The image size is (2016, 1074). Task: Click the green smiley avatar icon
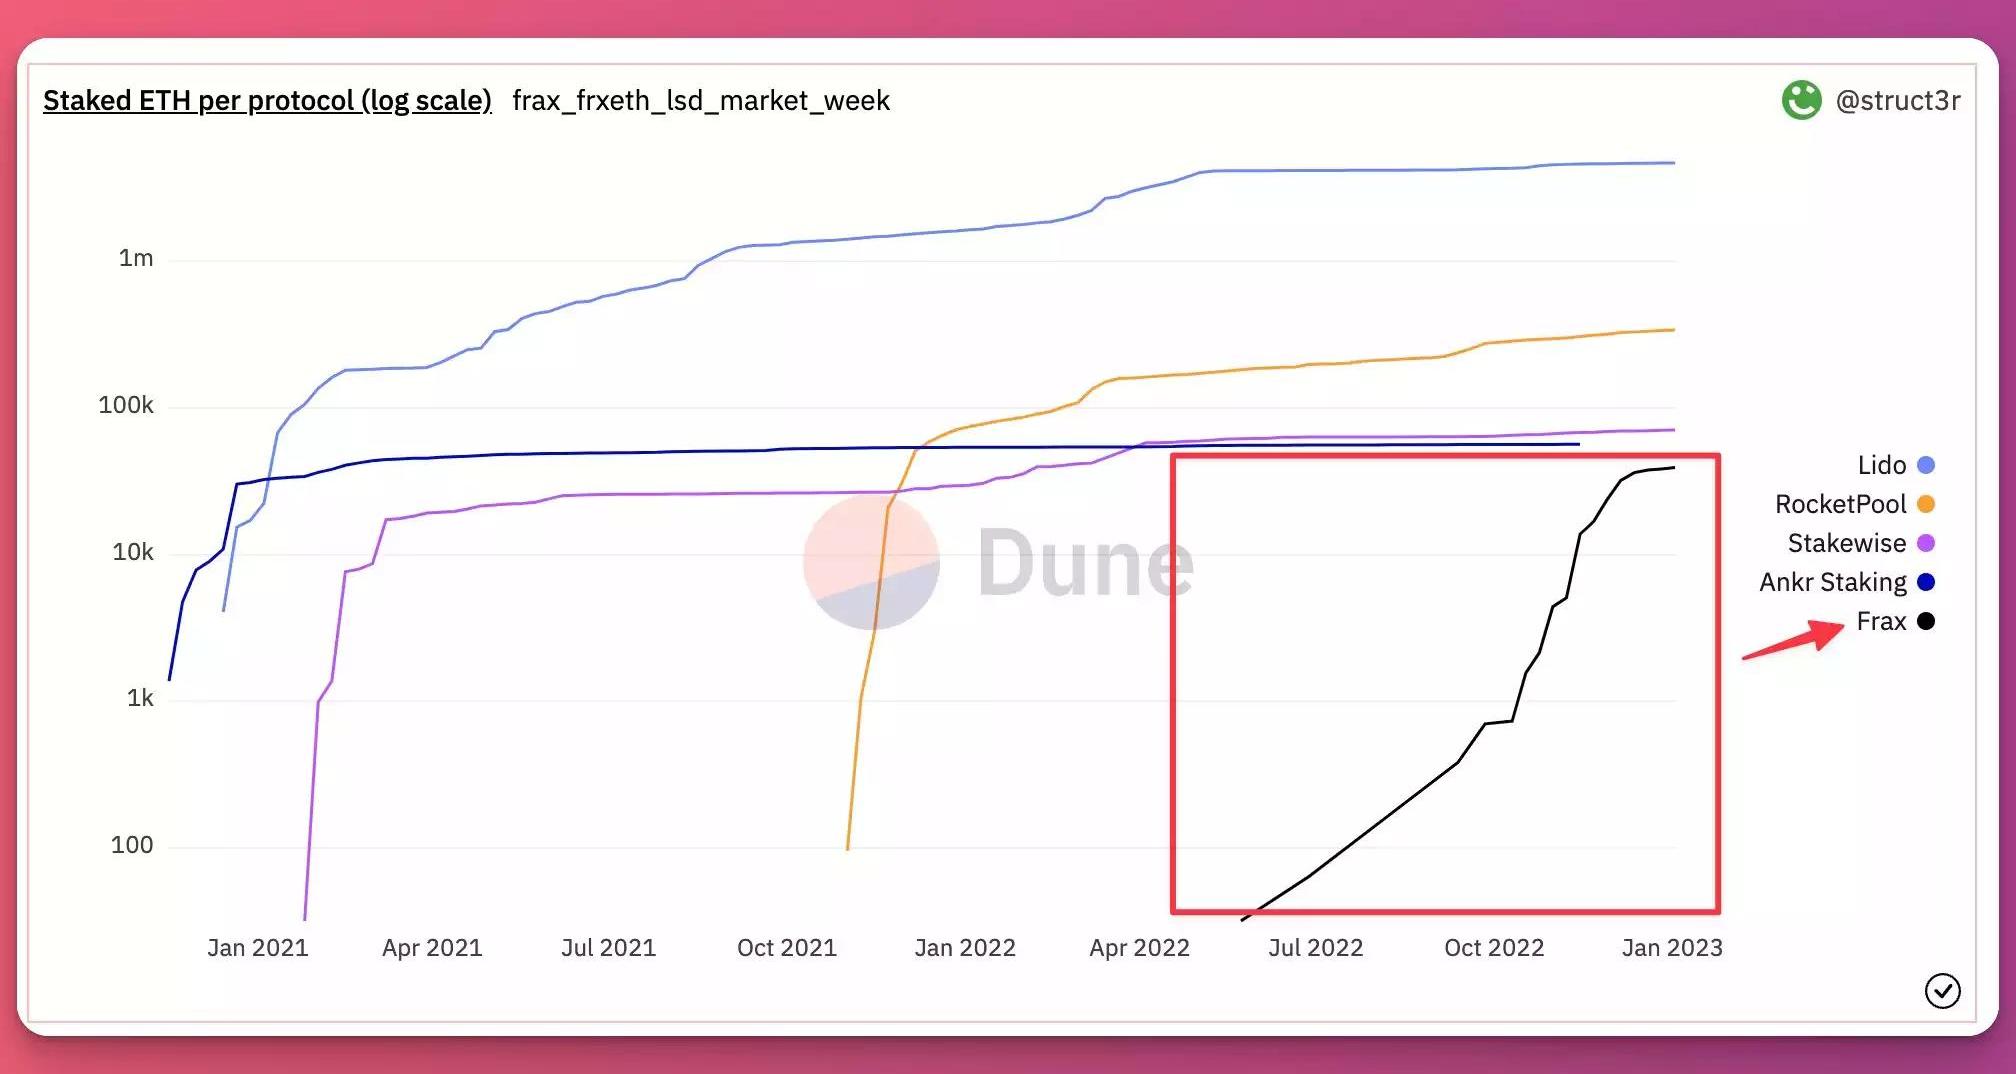tap(1801, 100)
